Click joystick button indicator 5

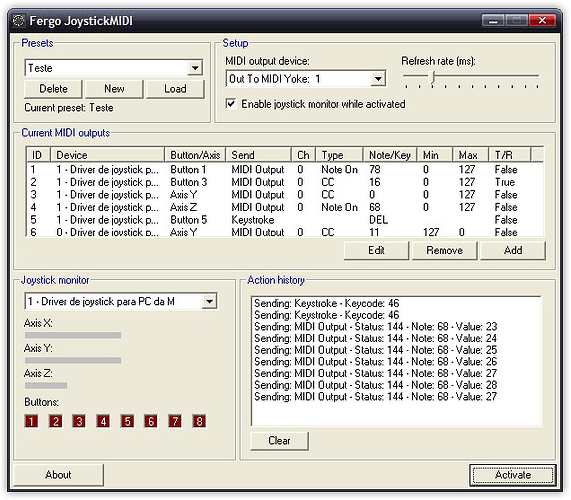point(127,421)
